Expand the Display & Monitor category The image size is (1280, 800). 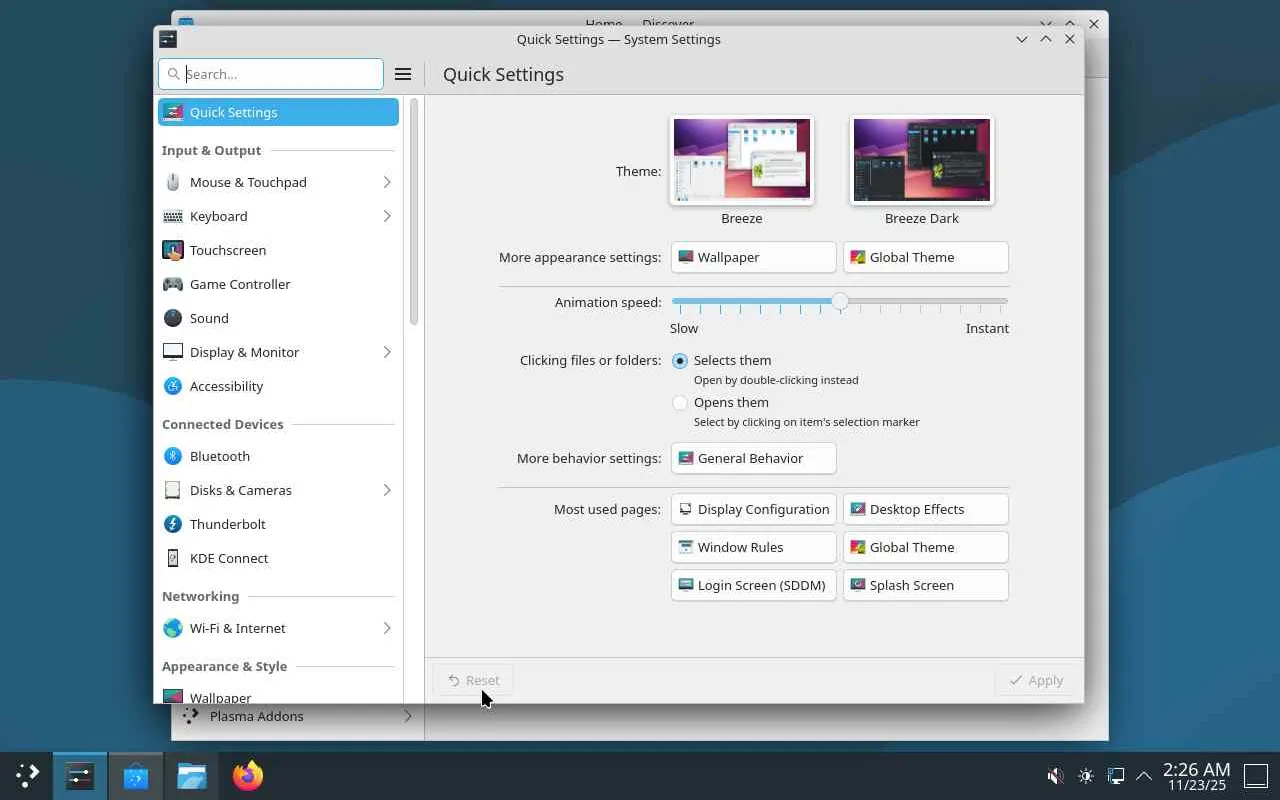pos(387,352)
